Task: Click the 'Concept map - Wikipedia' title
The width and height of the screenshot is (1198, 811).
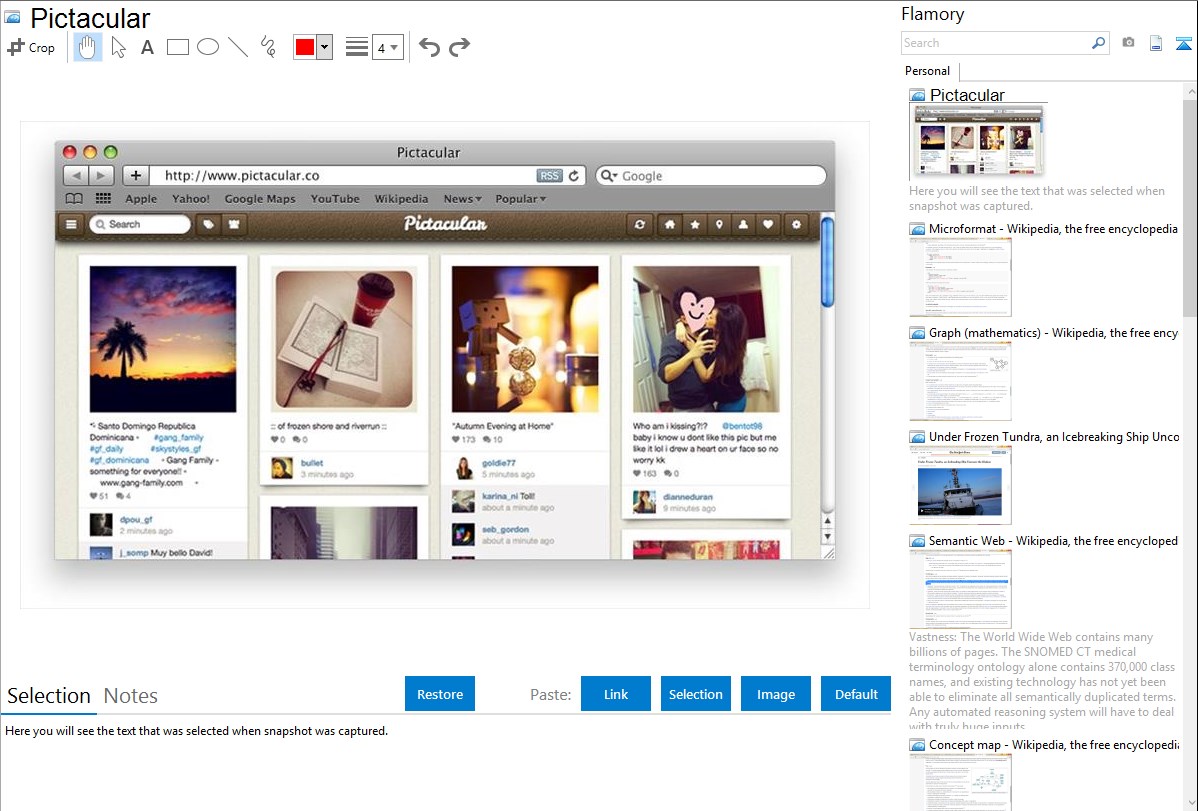Action: click(x=1054, y=745)
